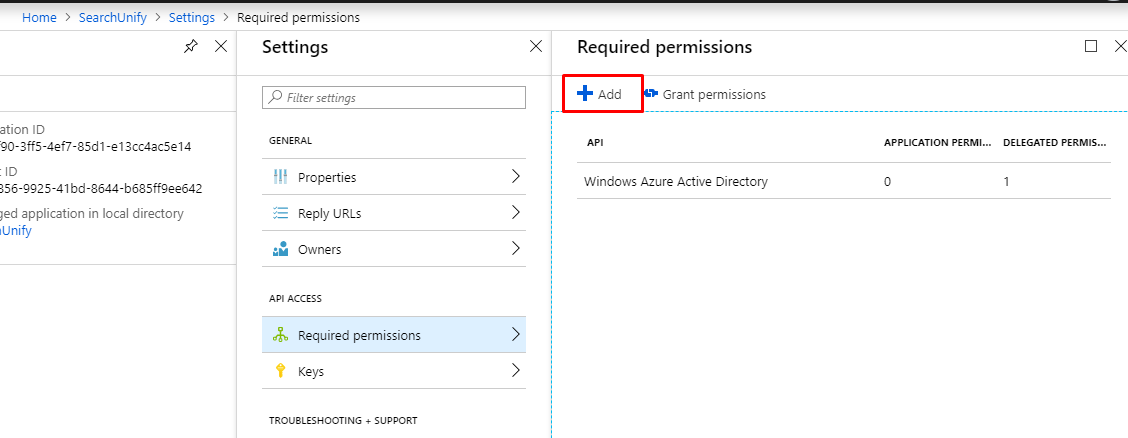Select Windows Azure Active Directory row
This screenshot has width=1128, height=438.
[x=676, y=181]
